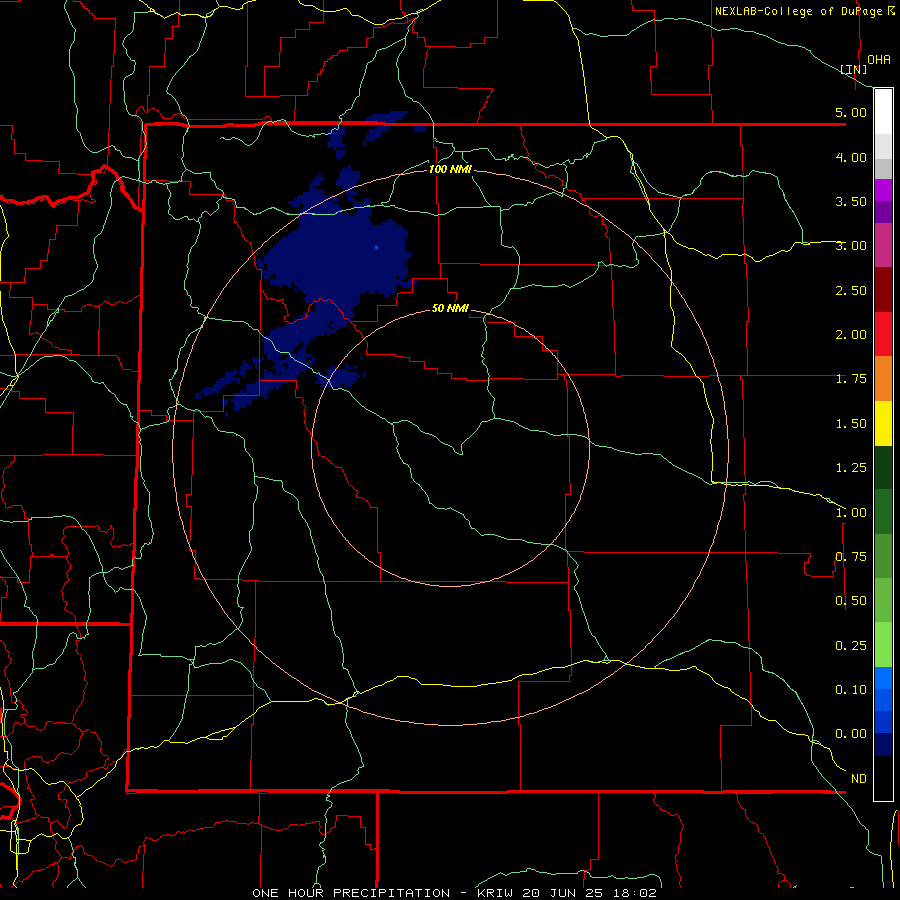Pick the bright red legend swatch
The width and height of the screenshot is (900, 900).
click(x=883, y=334)
